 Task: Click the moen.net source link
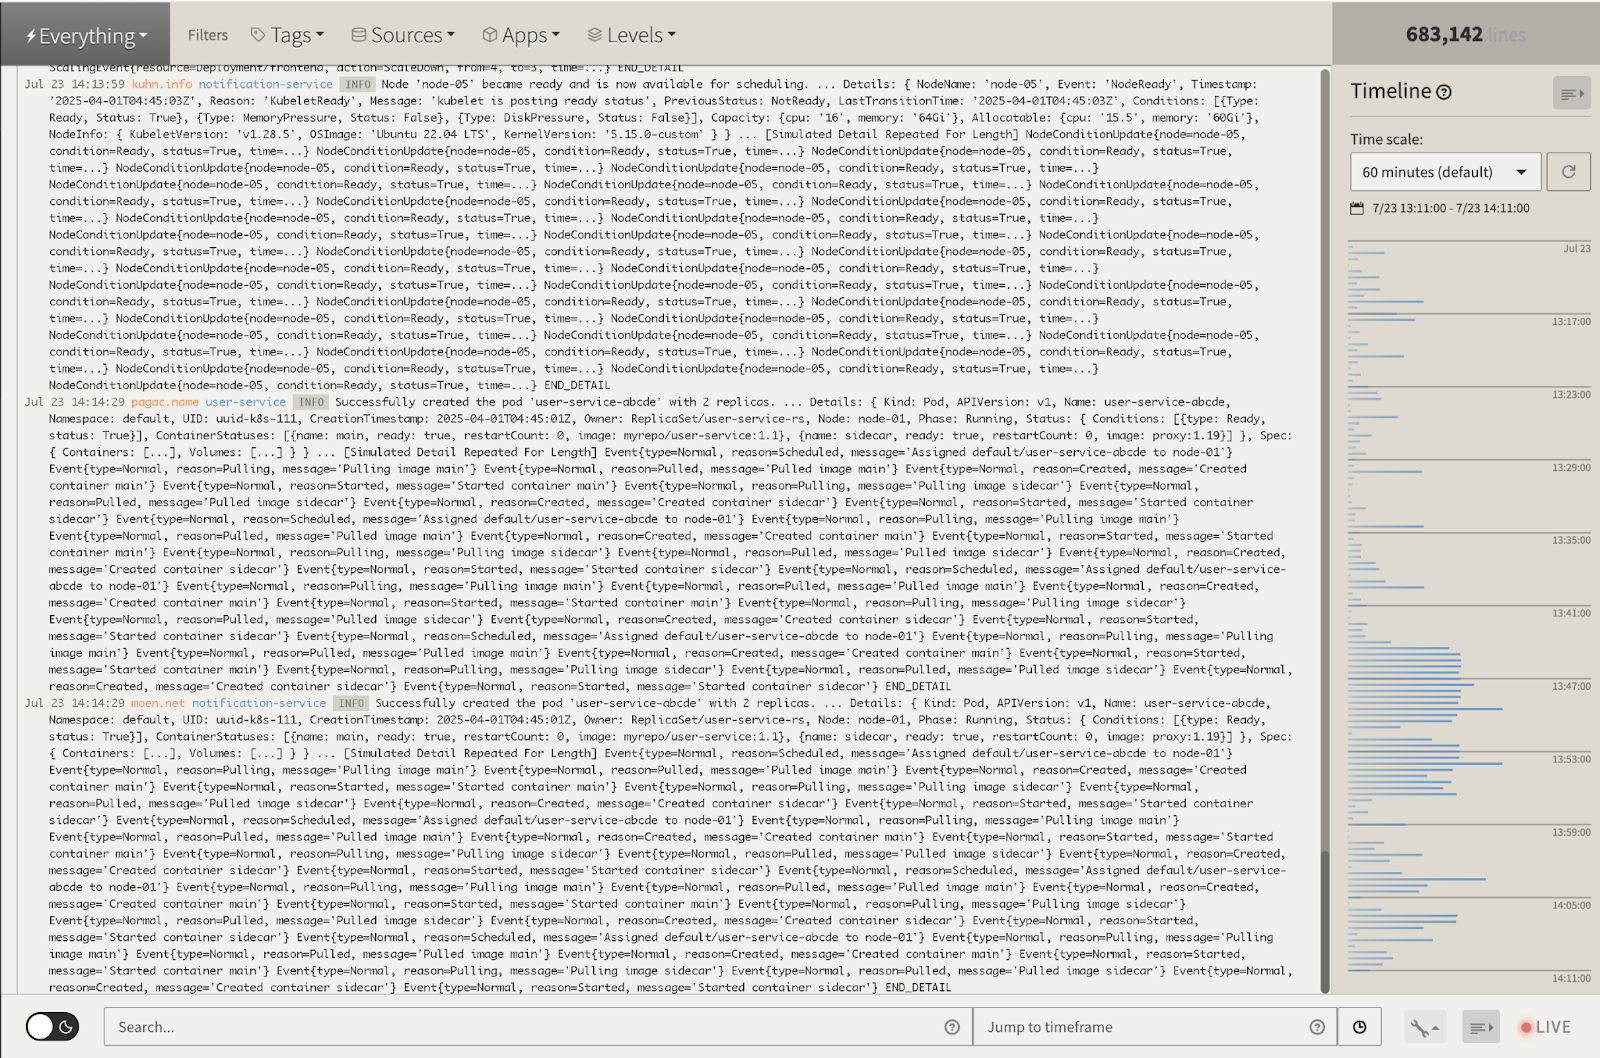tap(158, 703)
